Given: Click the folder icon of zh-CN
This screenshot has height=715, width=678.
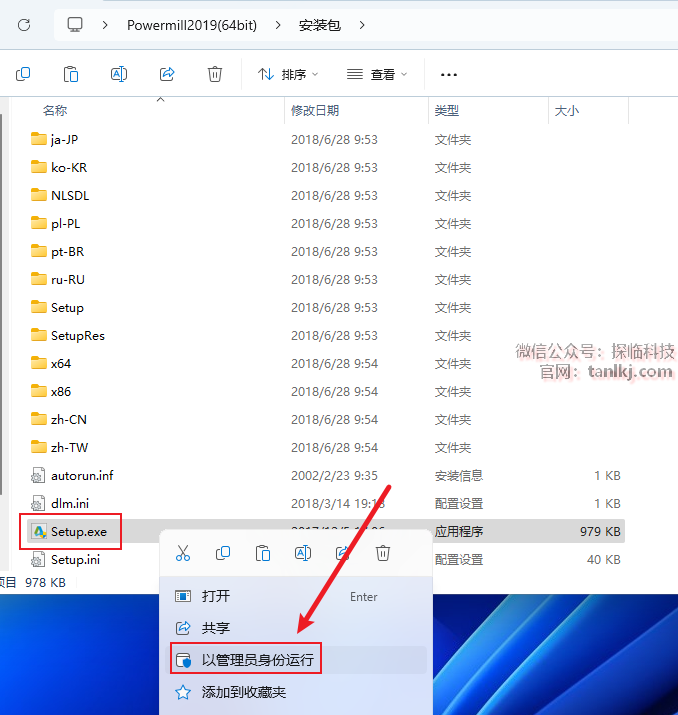Looking at the screenshot, I should tap(39, 419).
